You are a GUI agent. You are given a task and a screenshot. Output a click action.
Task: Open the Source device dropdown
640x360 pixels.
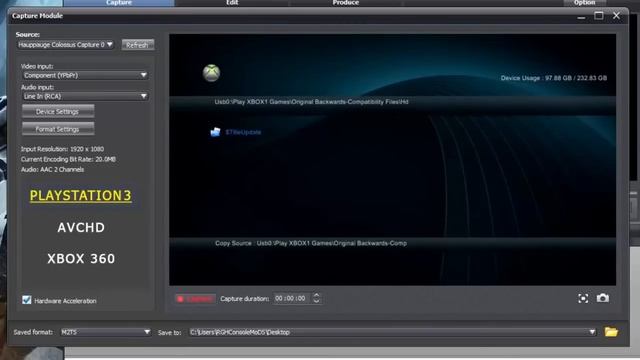click(65, 44)
